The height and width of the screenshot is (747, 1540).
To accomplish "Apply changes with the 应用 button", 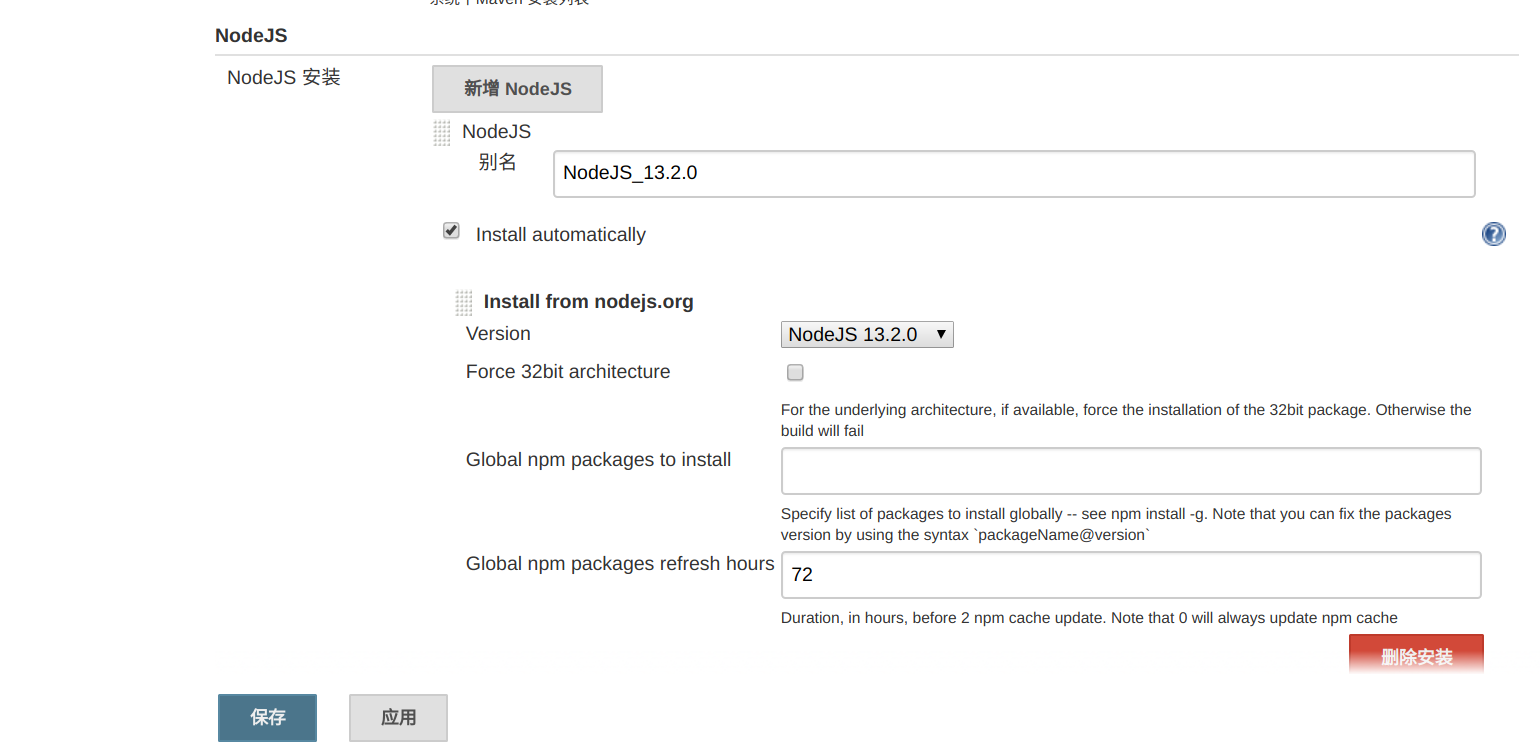I will pos(398,717).
